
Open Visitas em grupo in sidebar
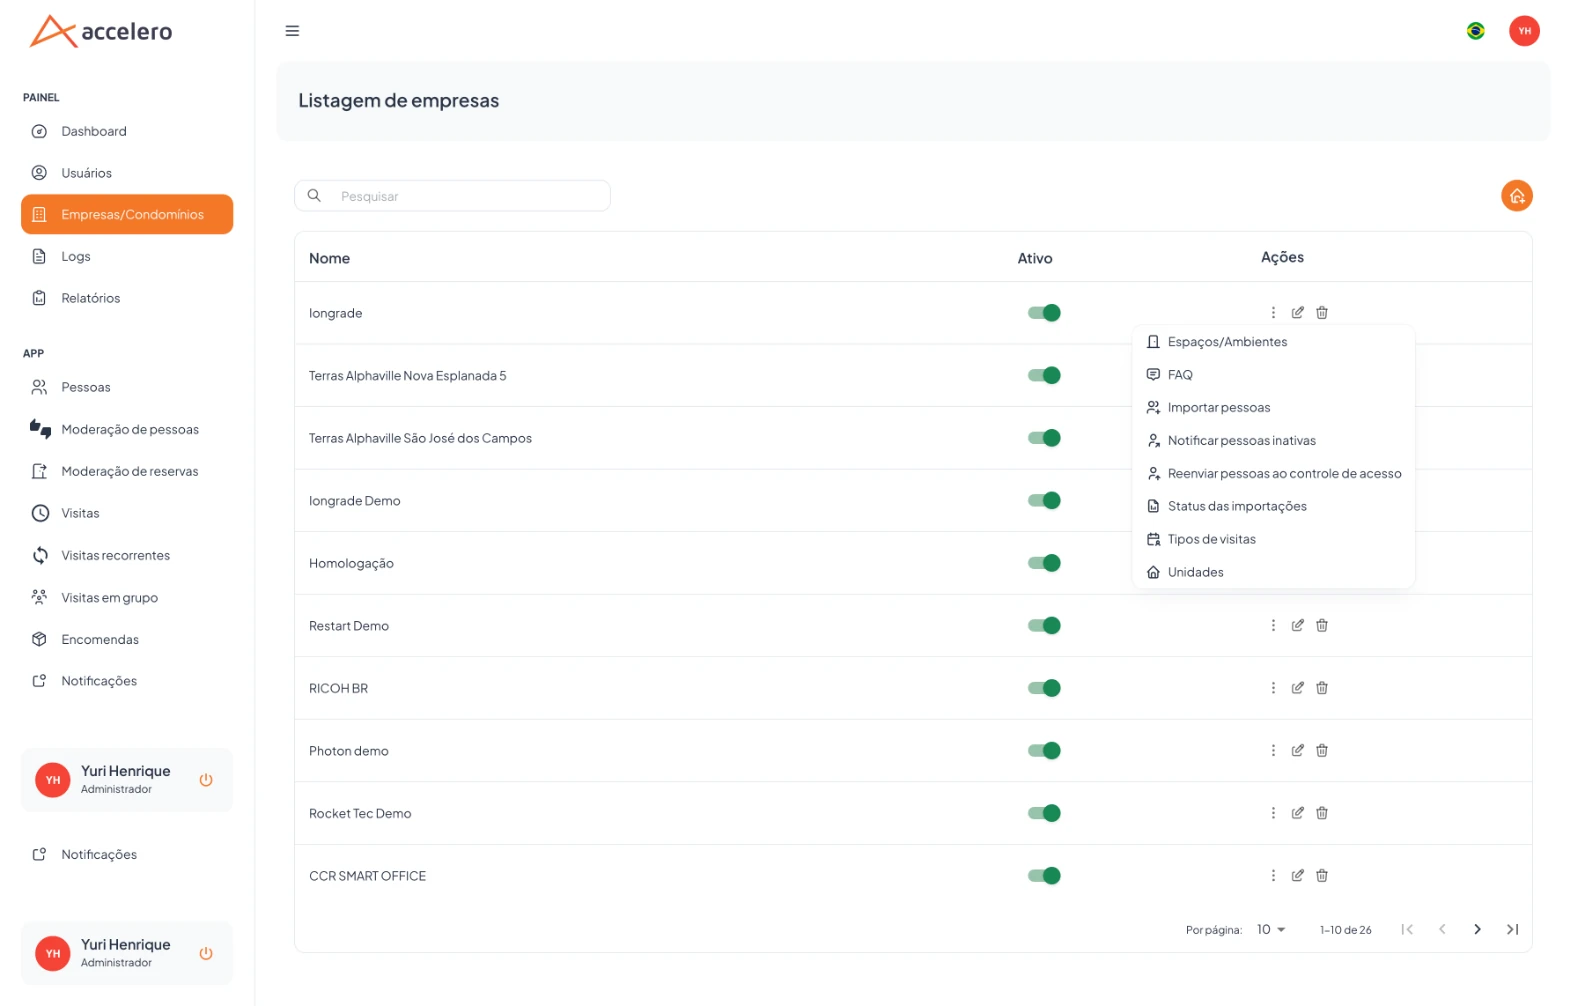(x=127, y=598)
